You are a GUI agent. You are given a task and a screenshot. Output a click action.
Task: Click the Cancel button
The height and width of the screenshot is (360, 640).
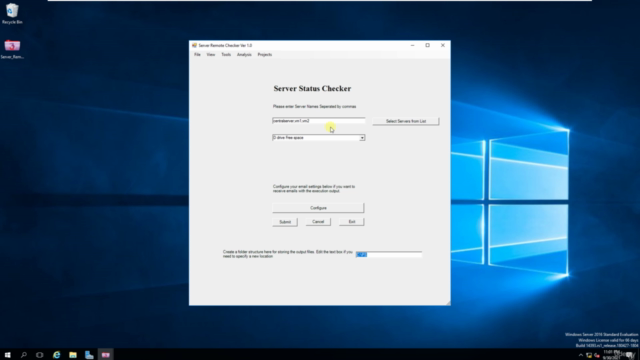[x=318, y=222]
